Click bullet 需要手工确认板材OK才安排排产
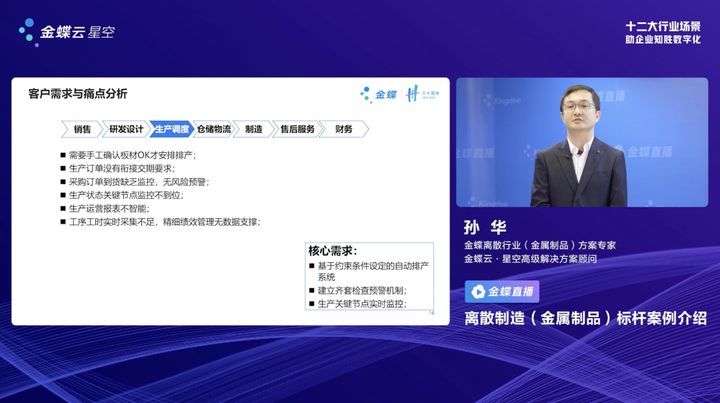 pos(132,155)
